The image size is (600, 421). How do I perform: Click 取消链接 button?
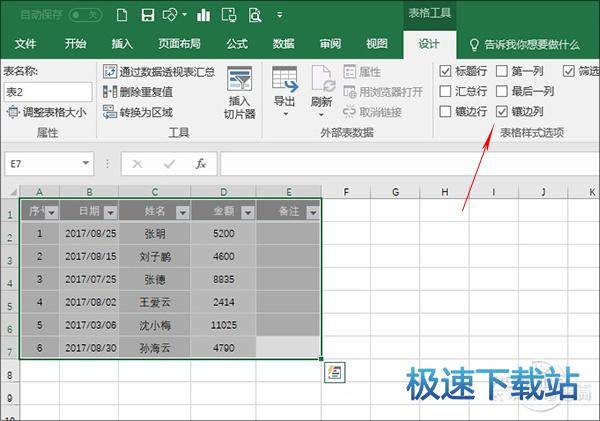pyautogui.click(x=373, y=112)
